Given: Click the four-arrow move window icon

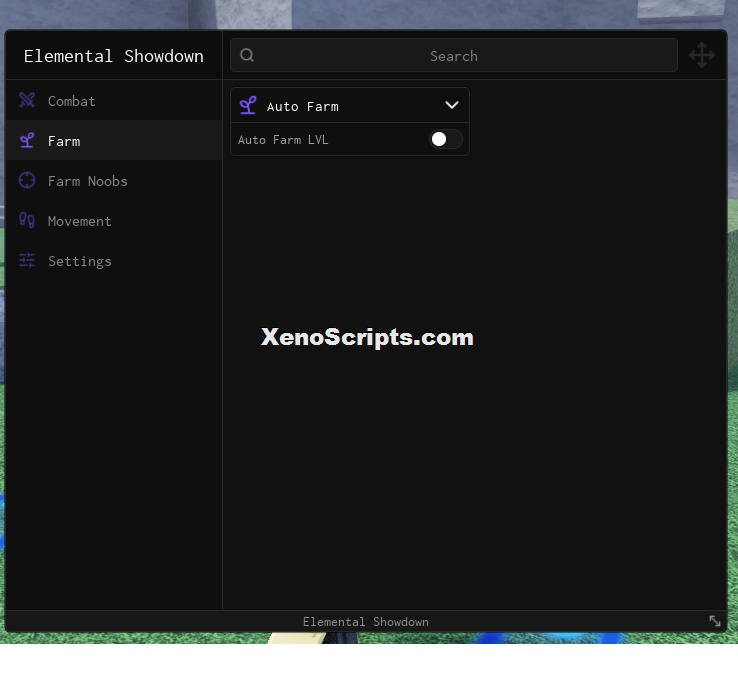Looking at the screenshot, I should click(x=702, y=55).
